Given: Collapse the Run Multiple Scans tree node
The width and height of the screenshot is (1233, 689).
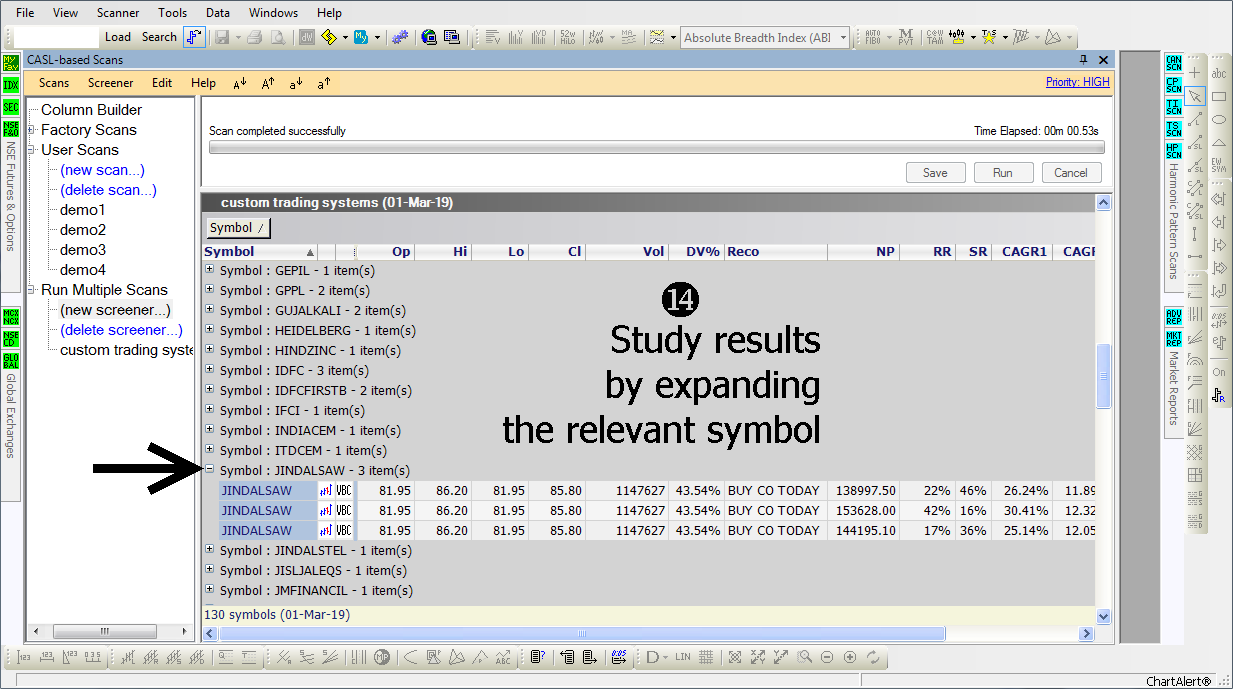Looking at the screenshot, I should coord(32,290).
